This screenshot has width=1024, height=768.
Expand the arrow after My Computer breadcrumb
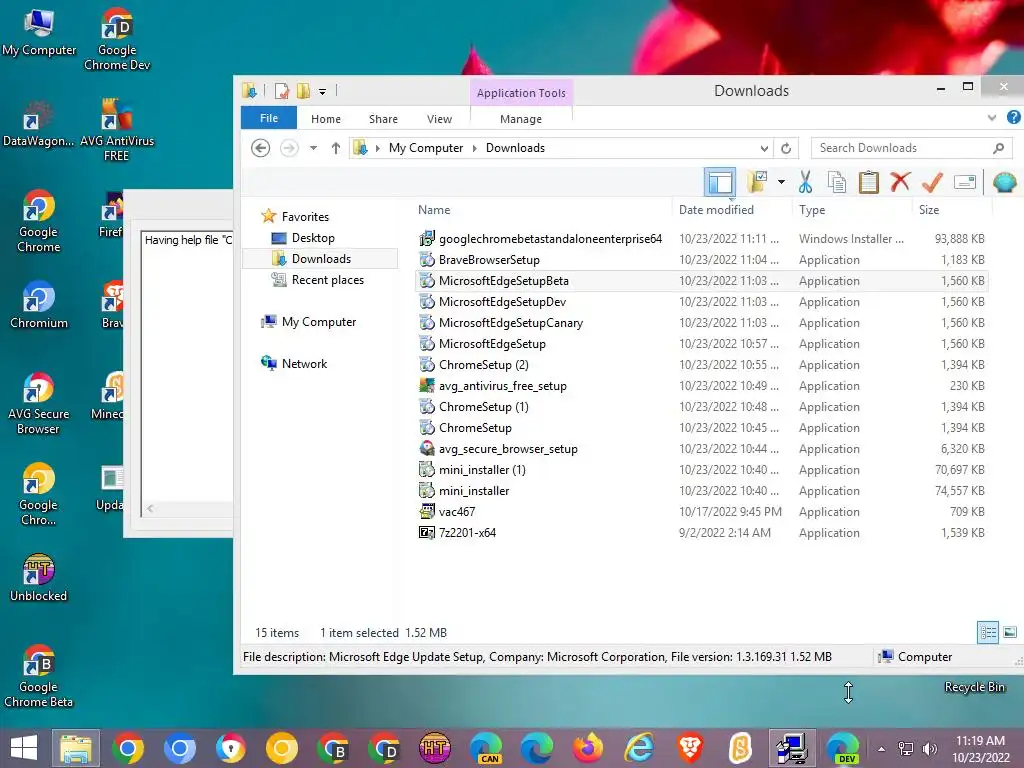click(474, 148)
